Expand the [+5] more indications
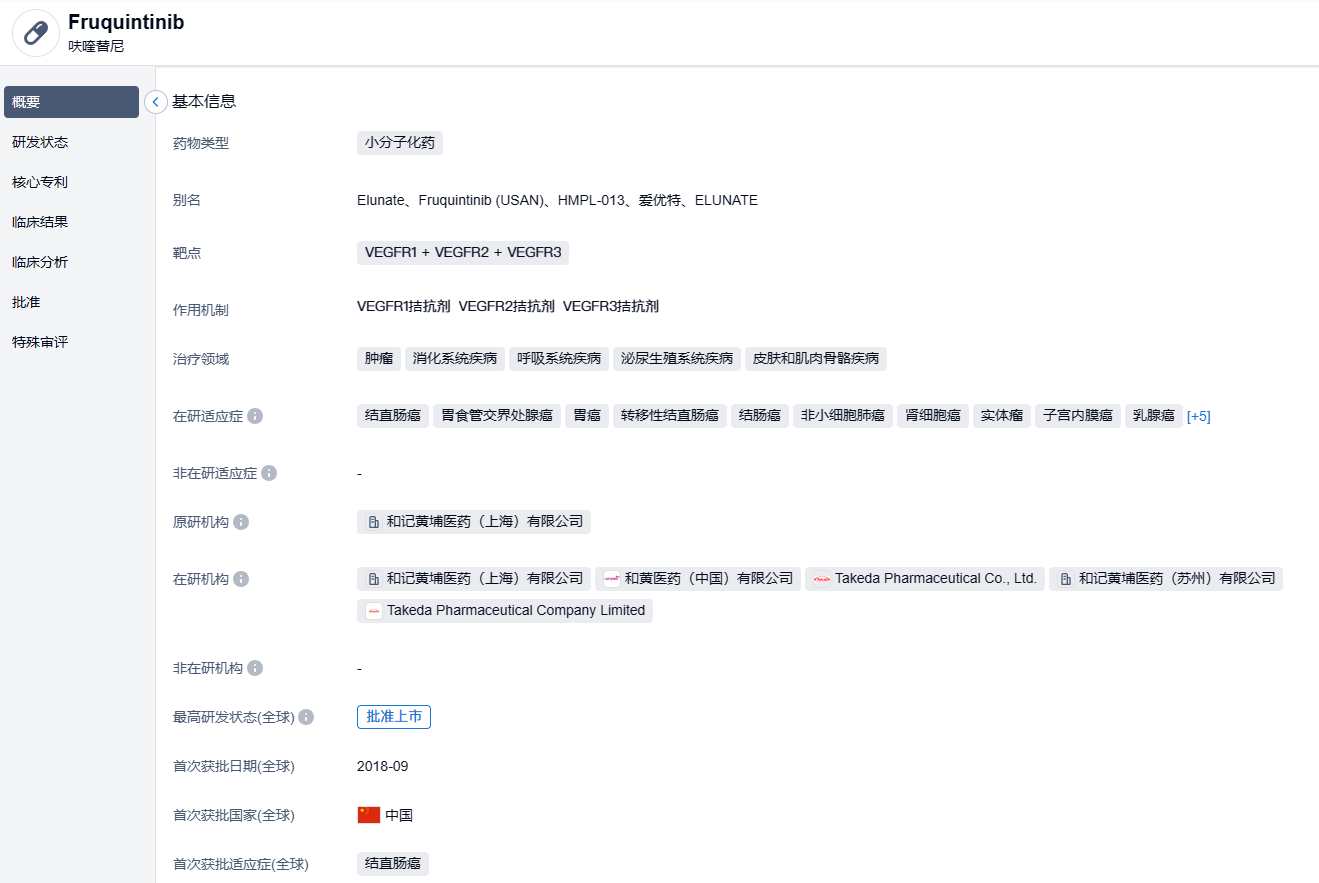 (1198, 416)
